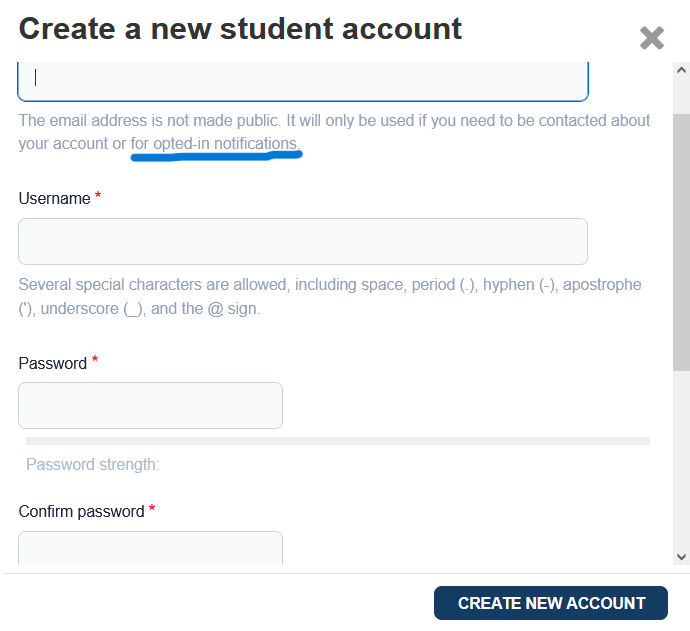Click the 'email address is not made public' note
690x631 pixels.
[x=334, y=121]
